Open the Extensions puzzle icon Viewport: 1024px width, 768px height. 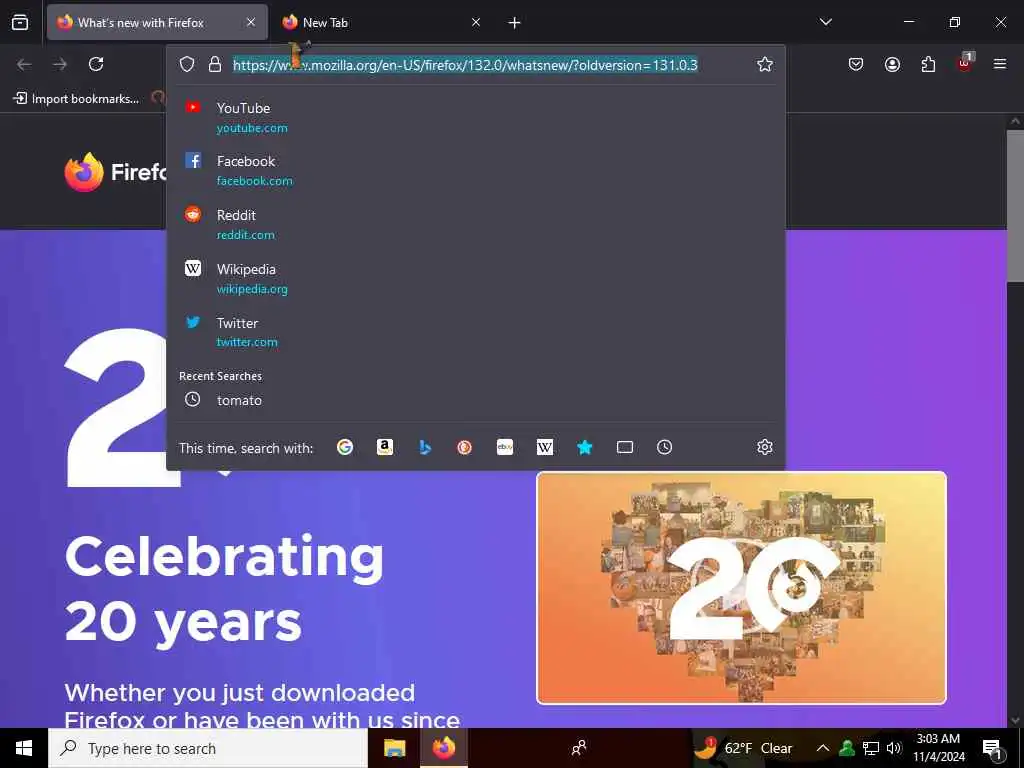928,64
